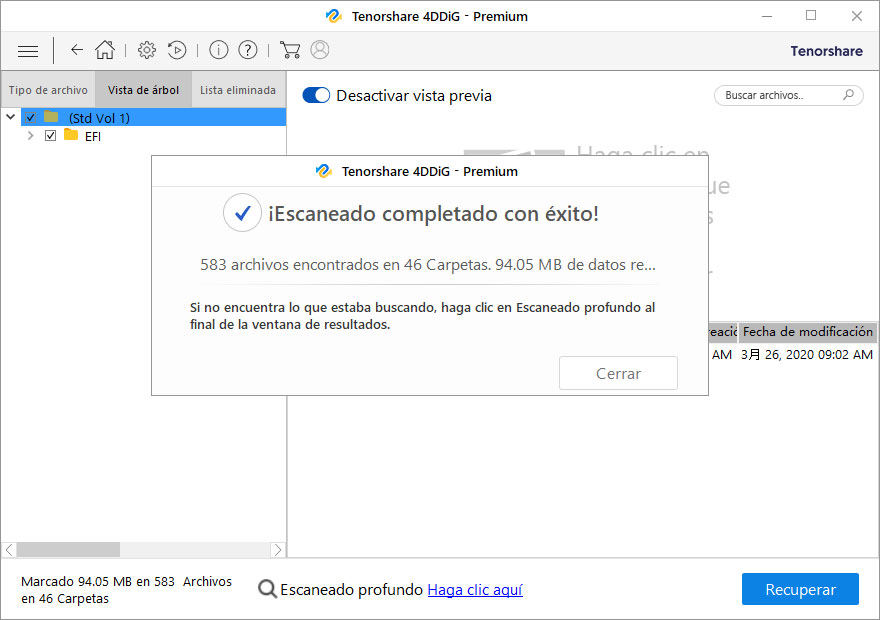This screenshot has height=620, width=880.
Task: Click the Cerrar button in dialog
Action: click(618, 373)
